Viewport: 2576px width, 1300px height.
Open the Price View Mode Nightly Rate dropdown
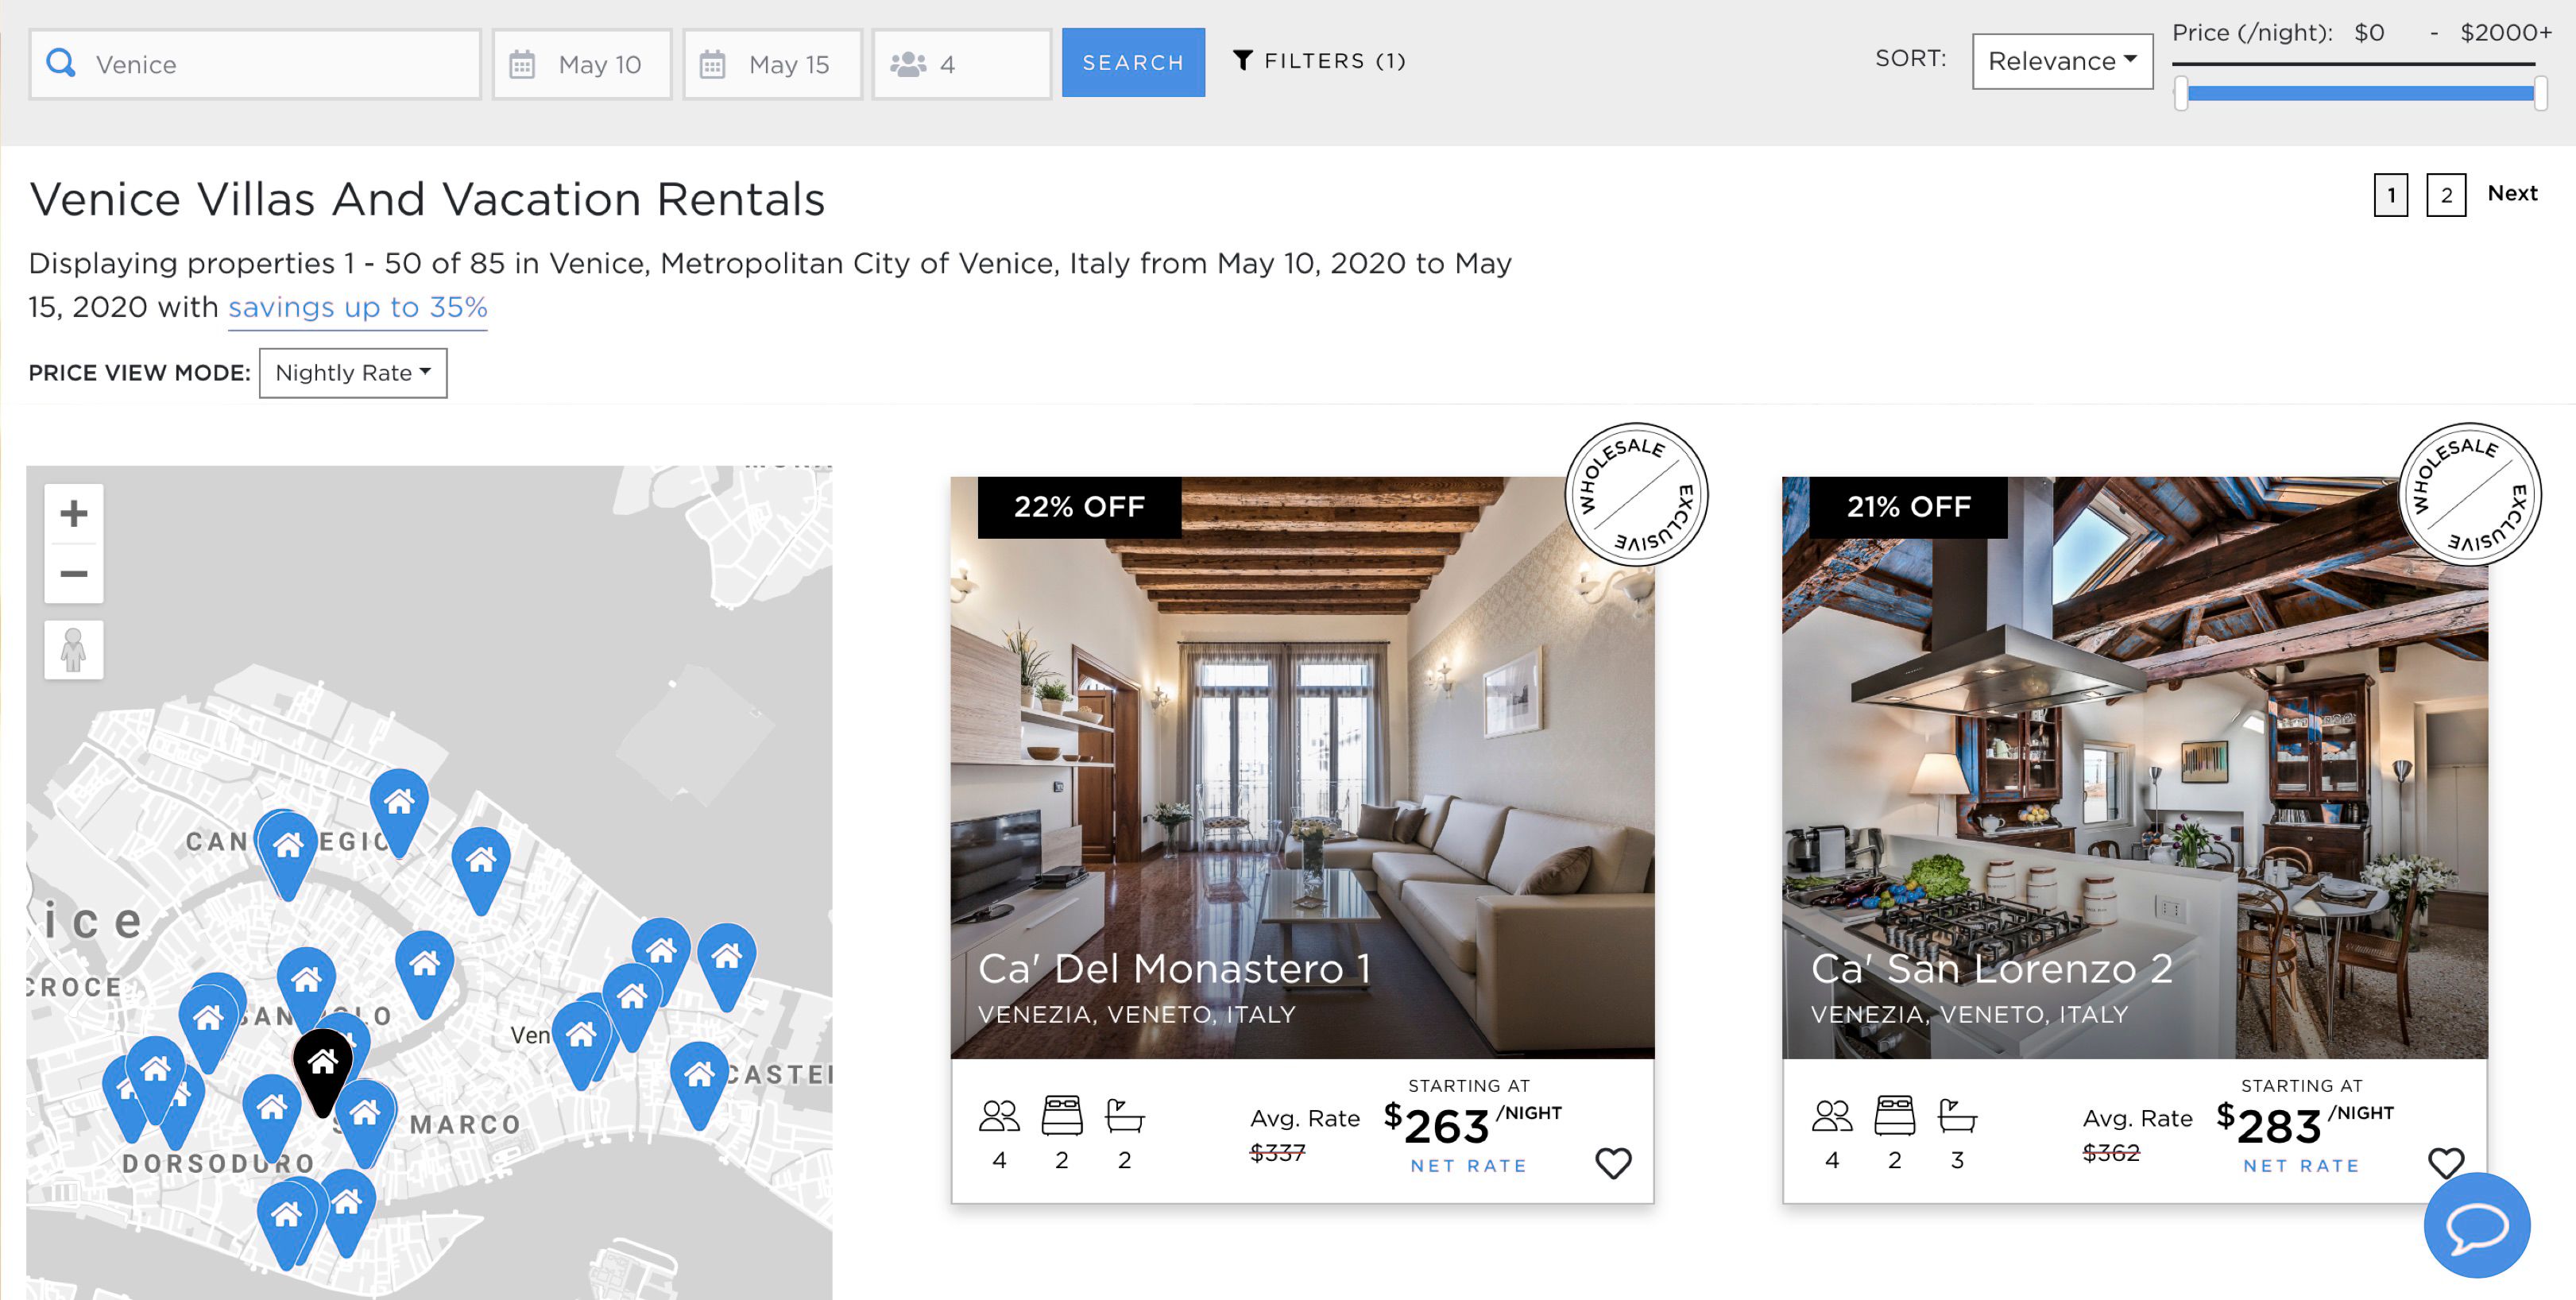click(353, 373)
